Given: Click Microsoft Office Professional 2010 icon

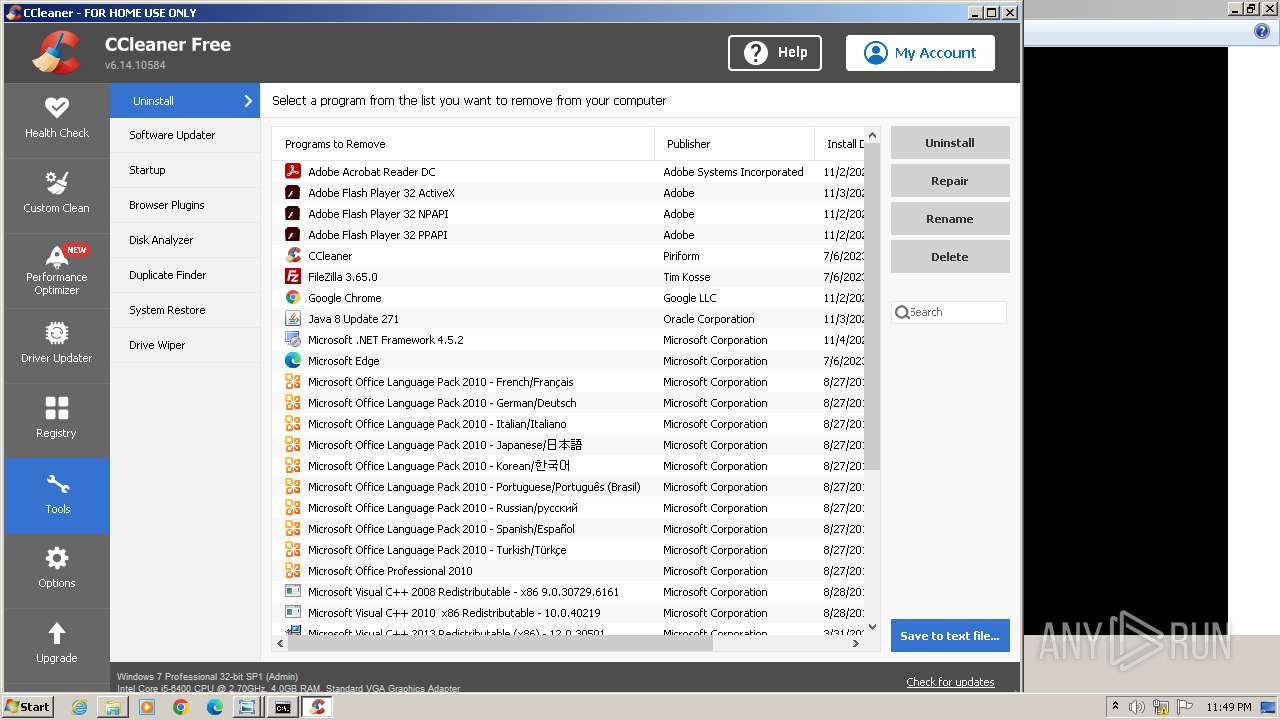Looking at the screenshot, I should tap(293, 570).
